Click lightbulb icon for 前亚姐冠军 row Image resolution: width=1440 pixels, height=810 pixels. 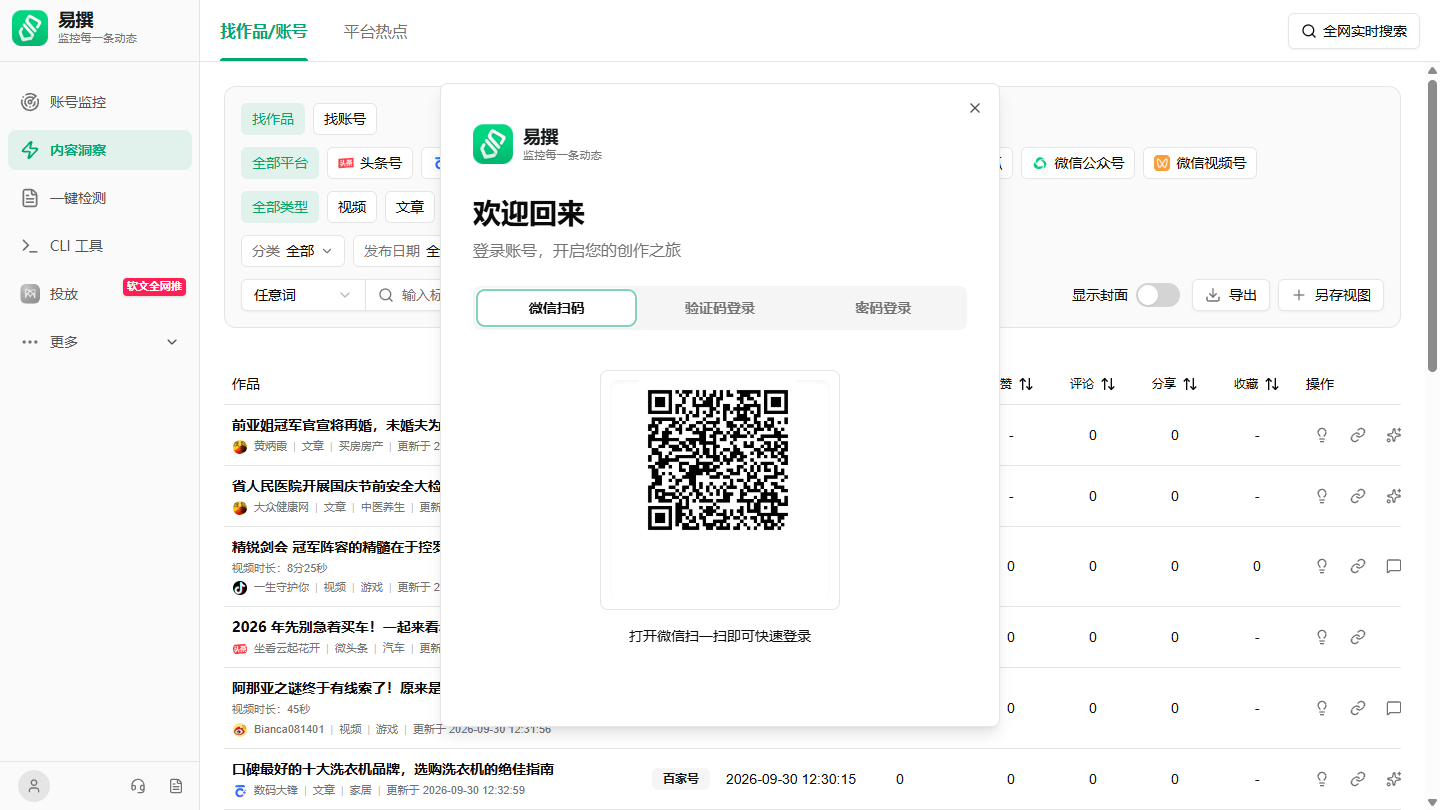[x=1321, y=435]
